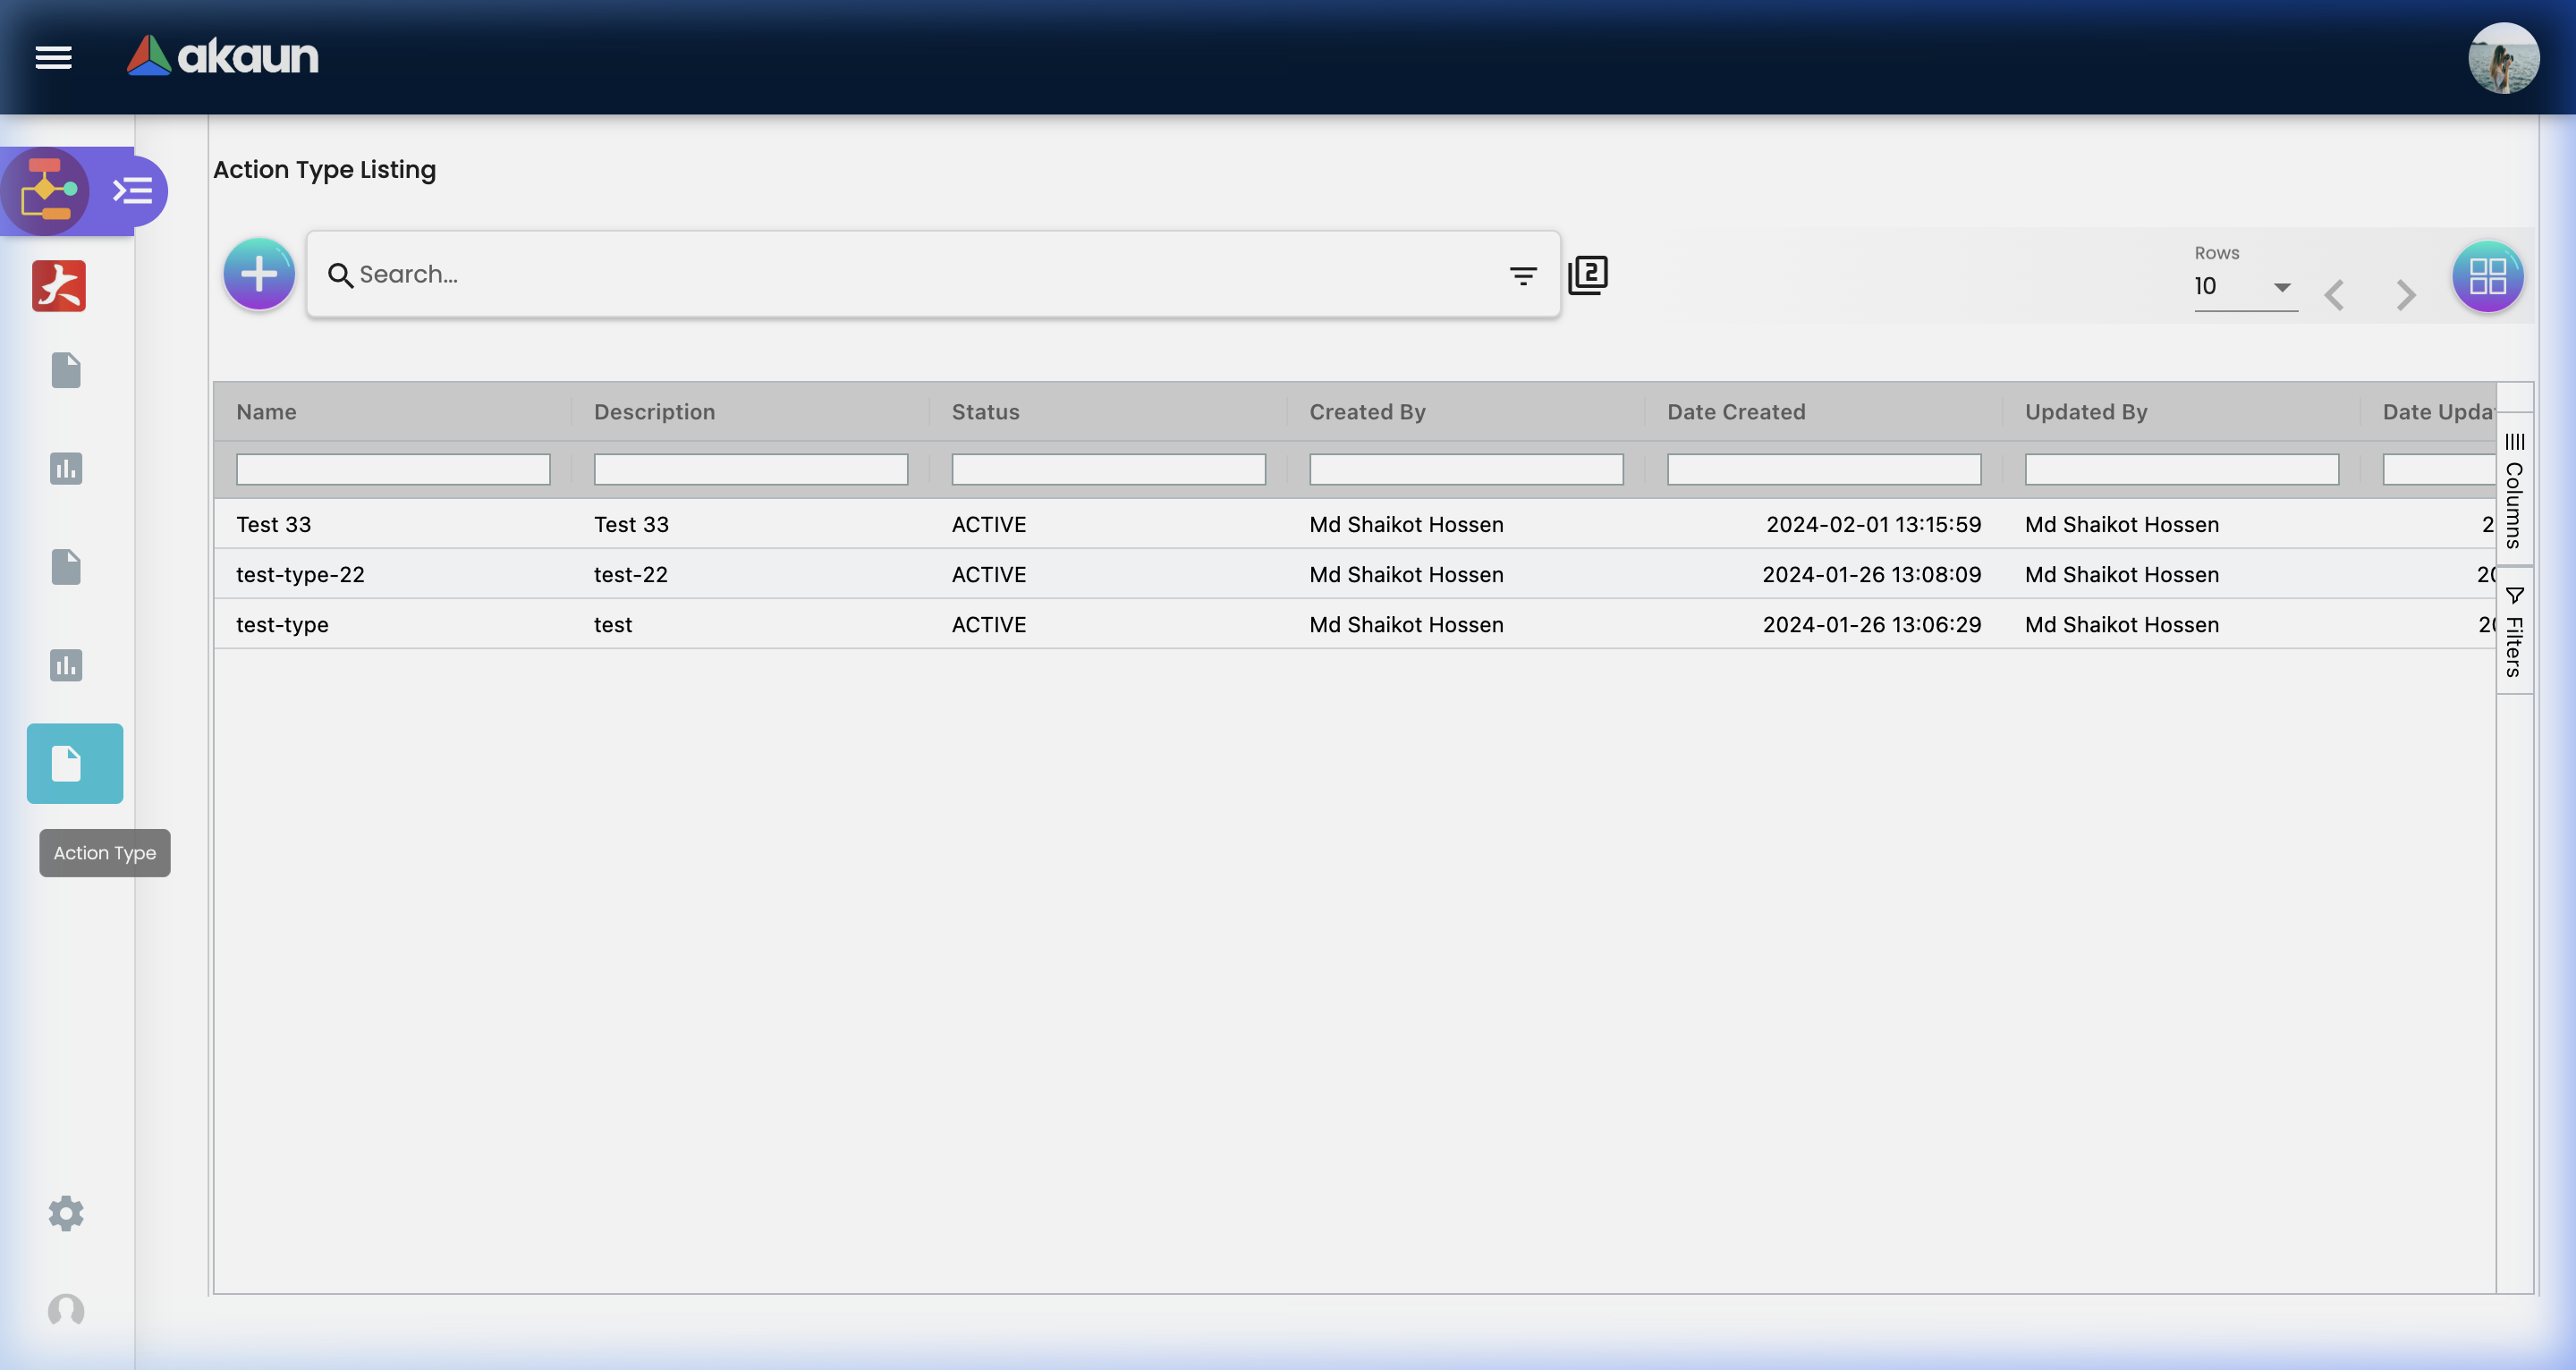The image size is (2576, 1370).
Task: Open the settings gear in sidebar
Action: (66, 1213)
